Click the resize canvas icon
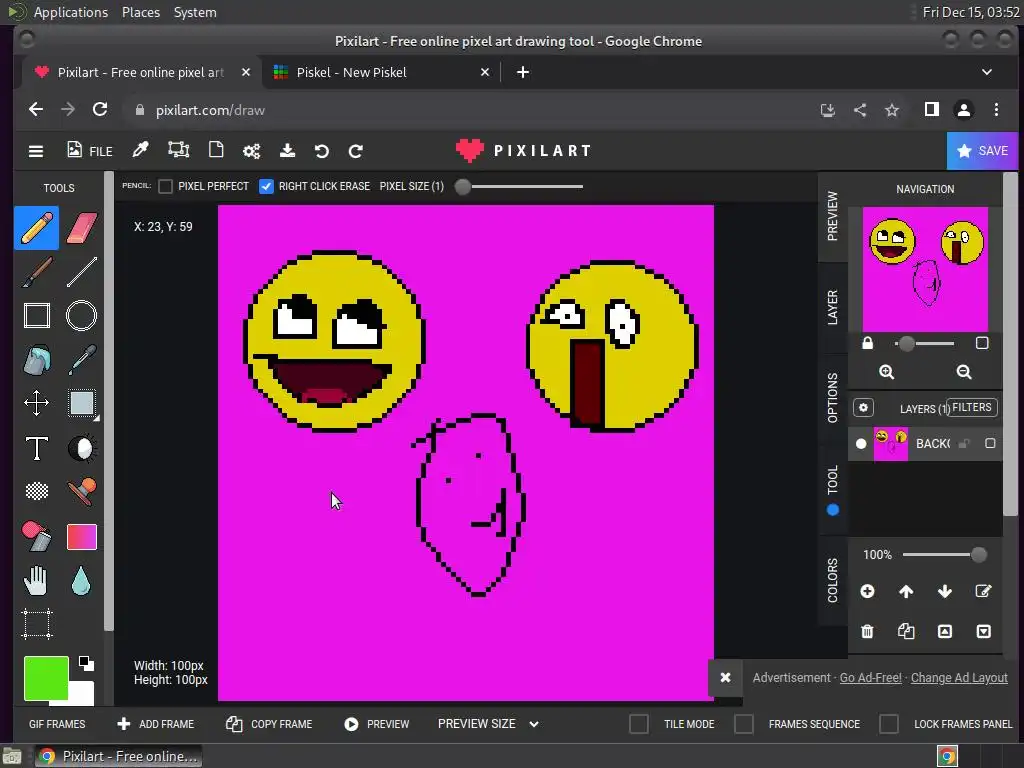This screenshot has width=1024, height=768. tap(178, 150)
